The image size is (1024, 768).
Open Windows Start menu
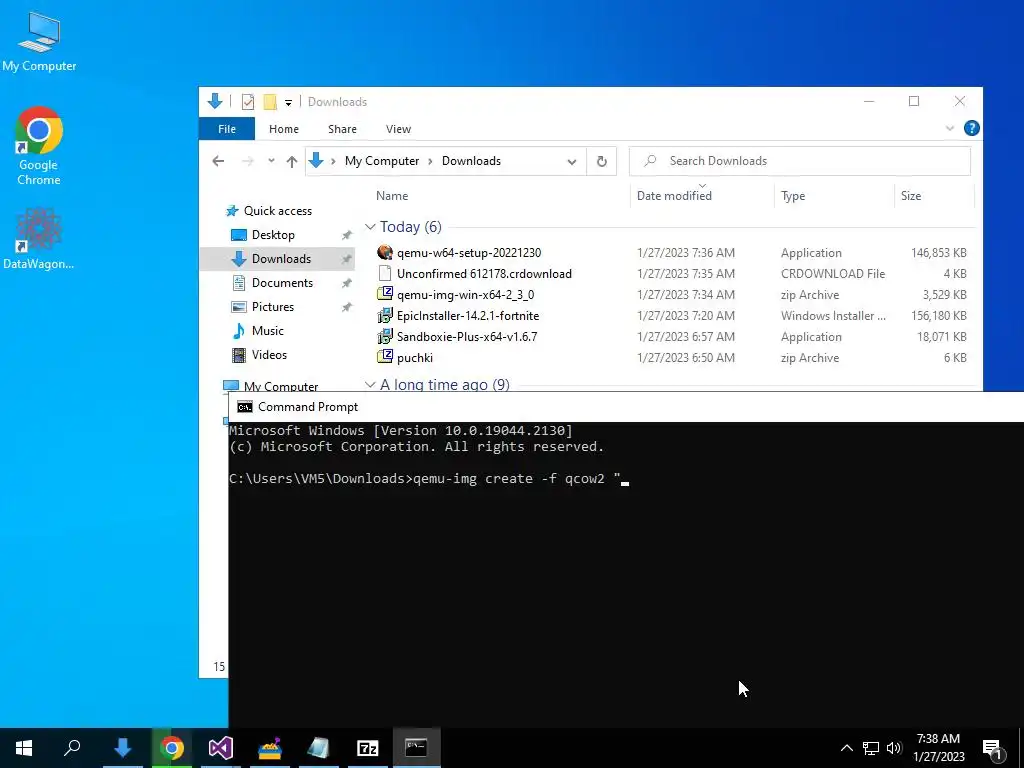24,748
